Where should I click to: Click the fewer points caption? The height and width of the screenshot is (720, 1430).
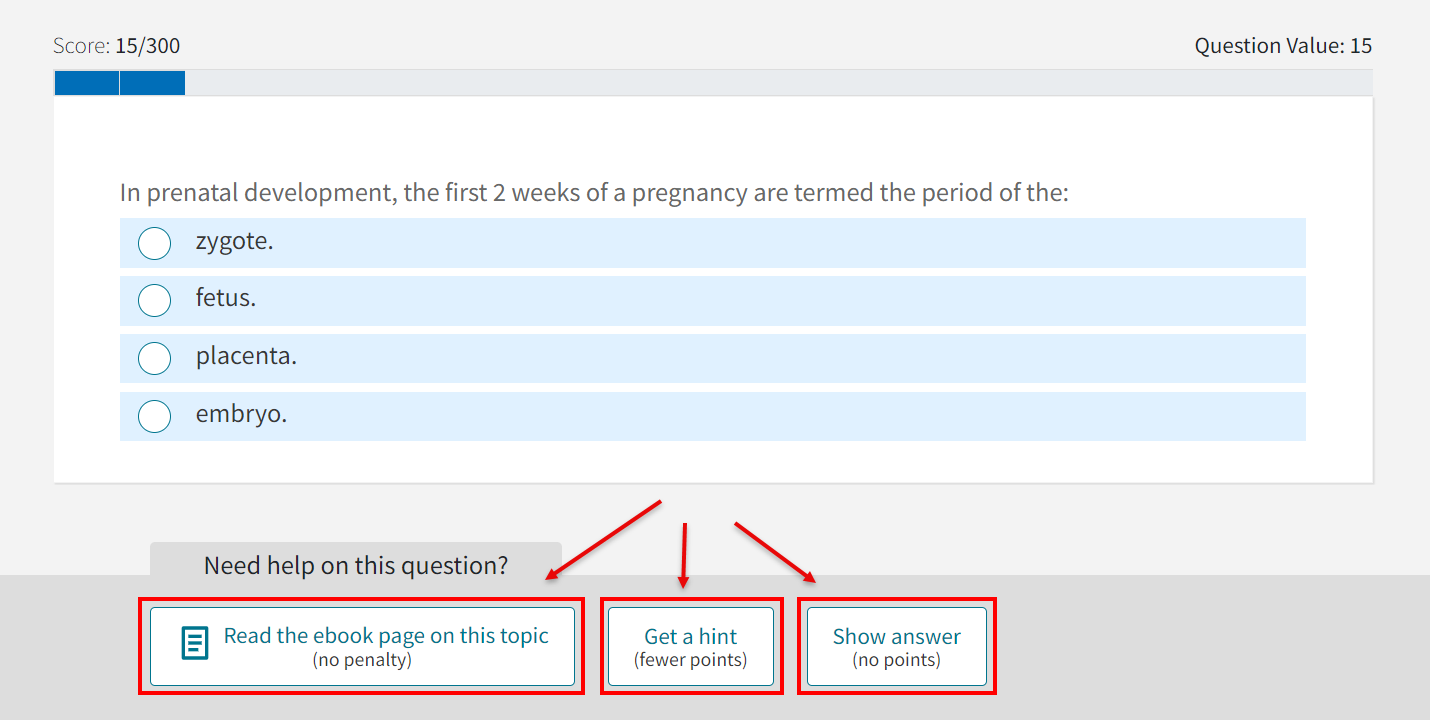click(691, 659)
